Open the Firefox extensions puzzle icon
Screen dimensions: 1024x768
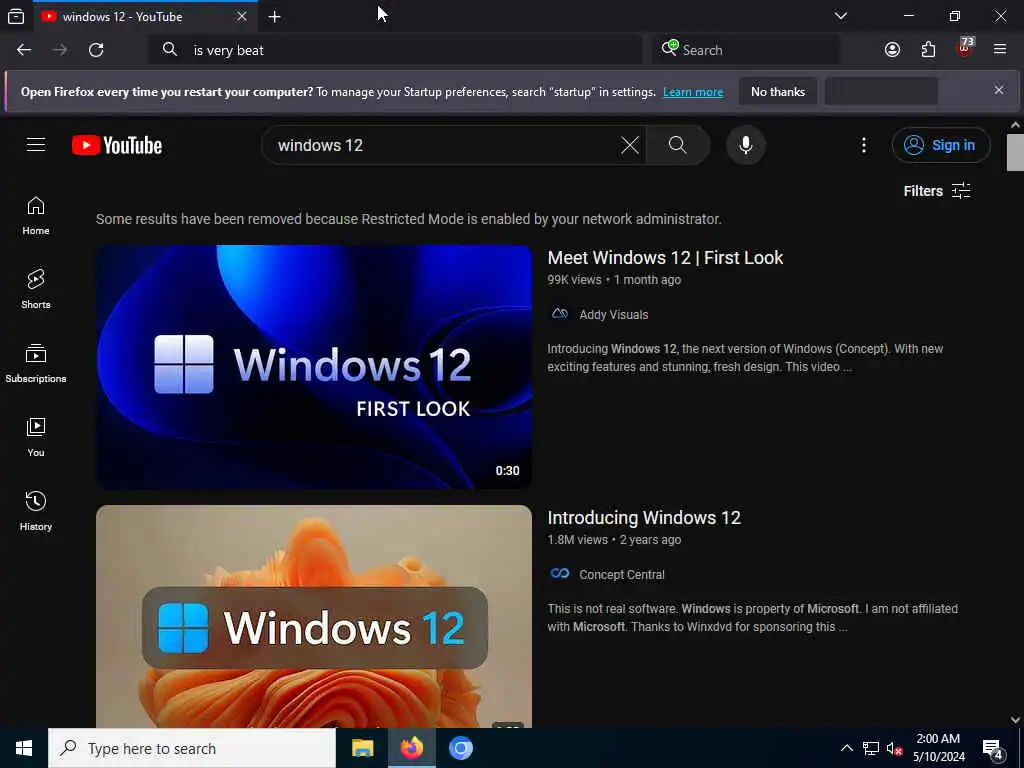pos(928,50)
